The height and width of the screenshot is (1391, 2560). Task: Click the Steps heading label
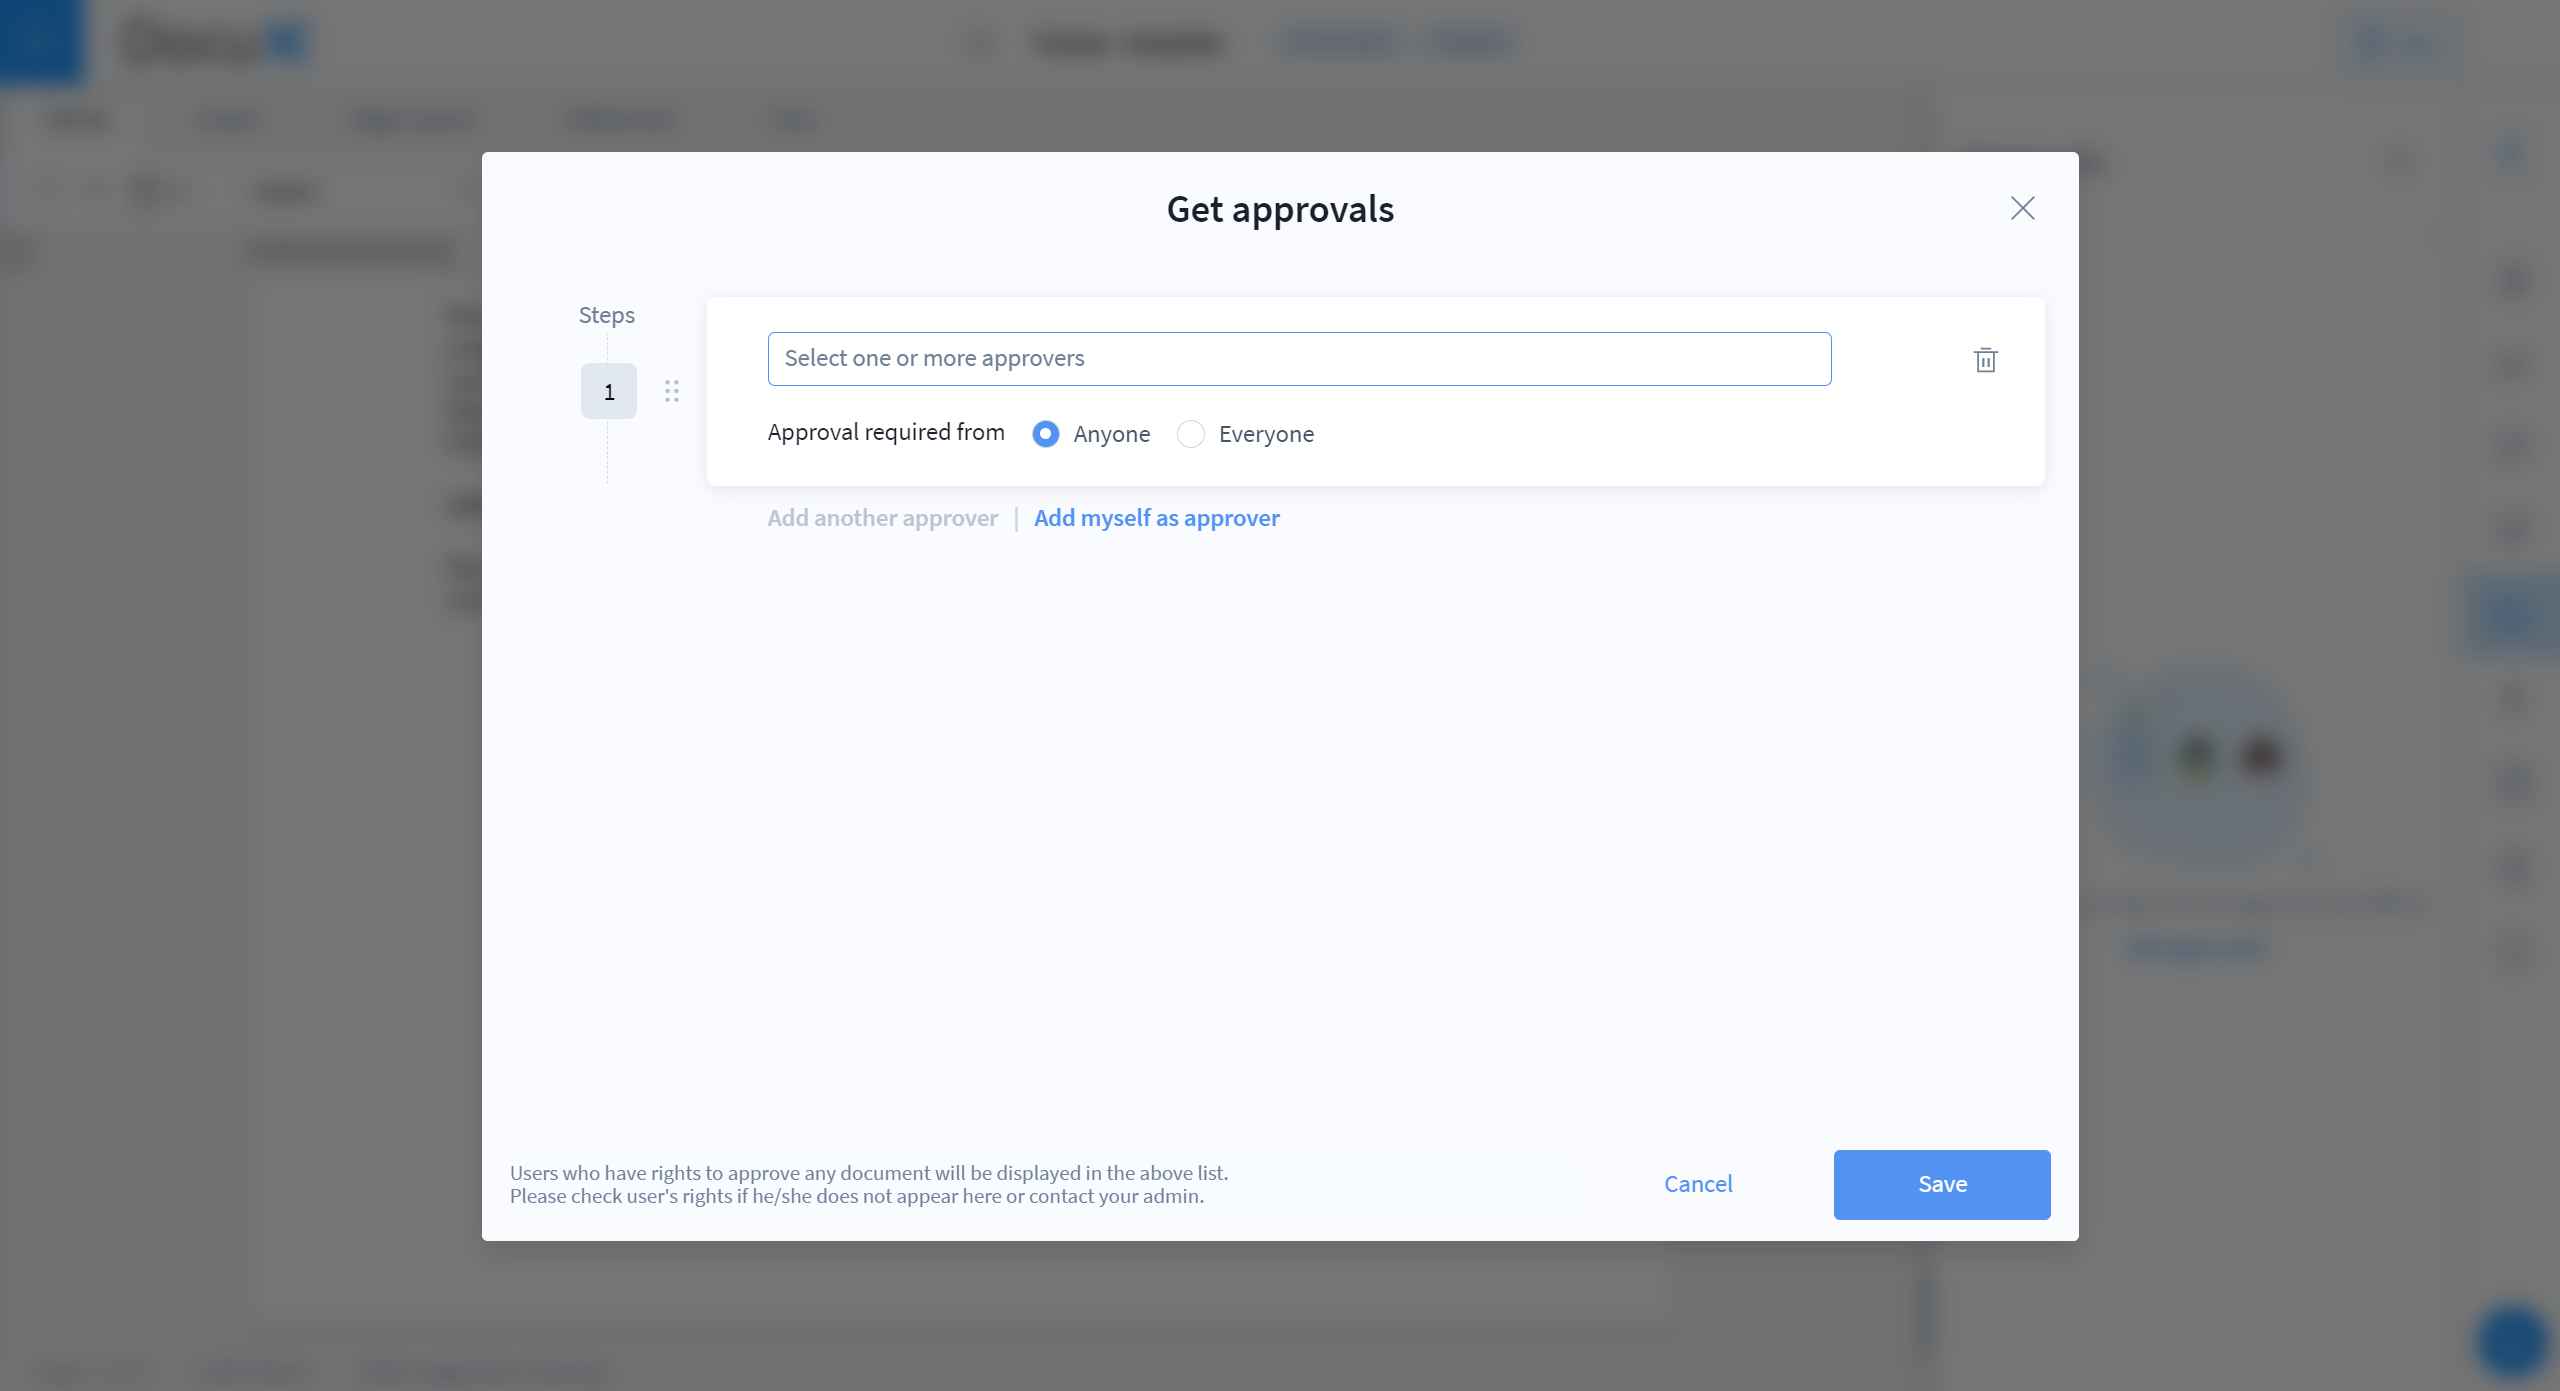[606, 315]
